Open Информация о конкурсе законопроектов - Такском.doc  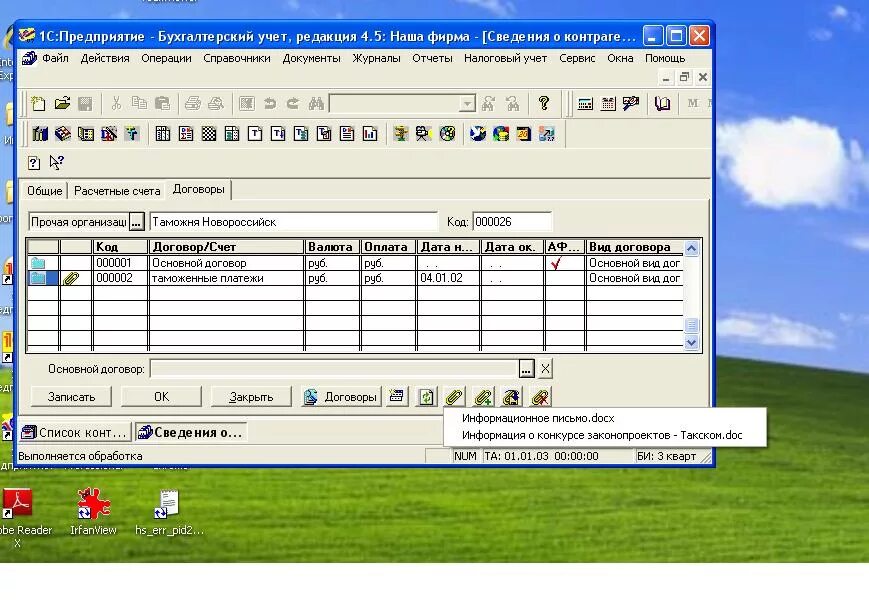coord(602,435)
